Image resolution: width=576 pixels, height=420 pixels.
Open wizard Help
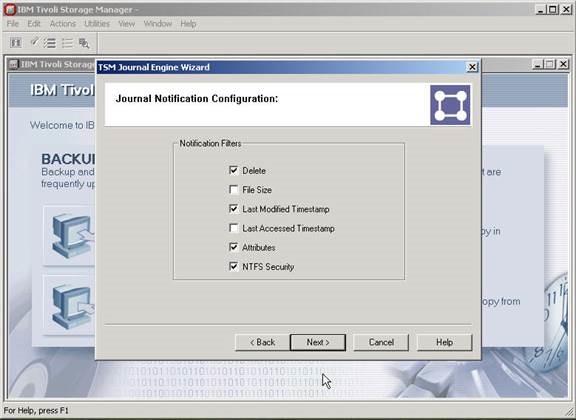pyautogui.click(x=444, y=342)
